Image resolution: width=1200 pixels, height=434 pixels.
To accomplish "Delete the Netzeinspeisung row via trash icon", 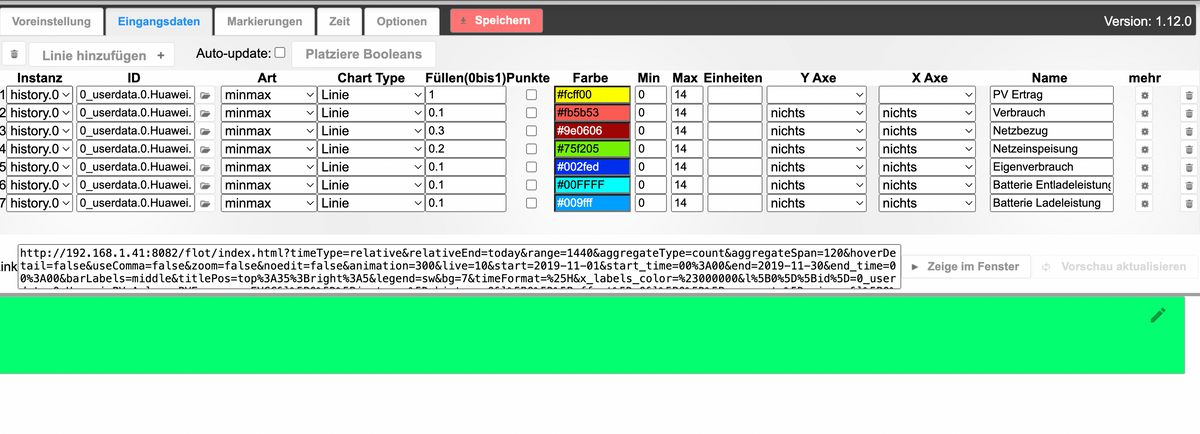I will pos(1188,149).
